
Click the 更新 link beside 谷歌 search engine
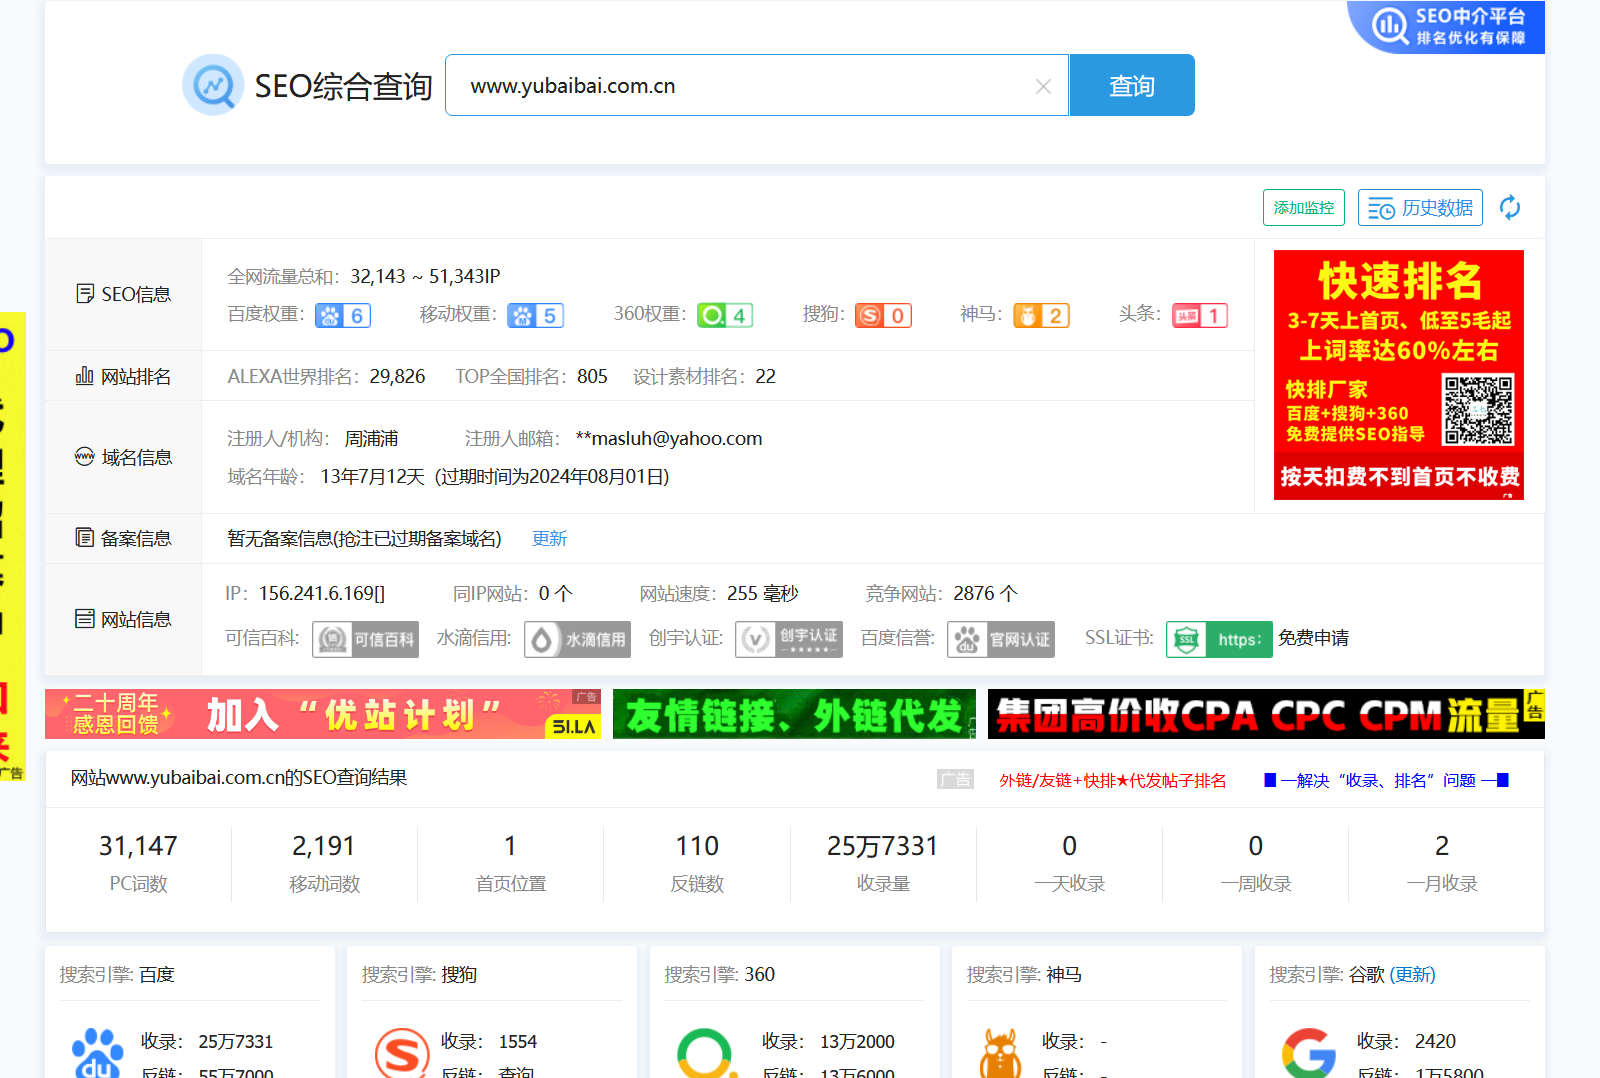point(1412,975)
